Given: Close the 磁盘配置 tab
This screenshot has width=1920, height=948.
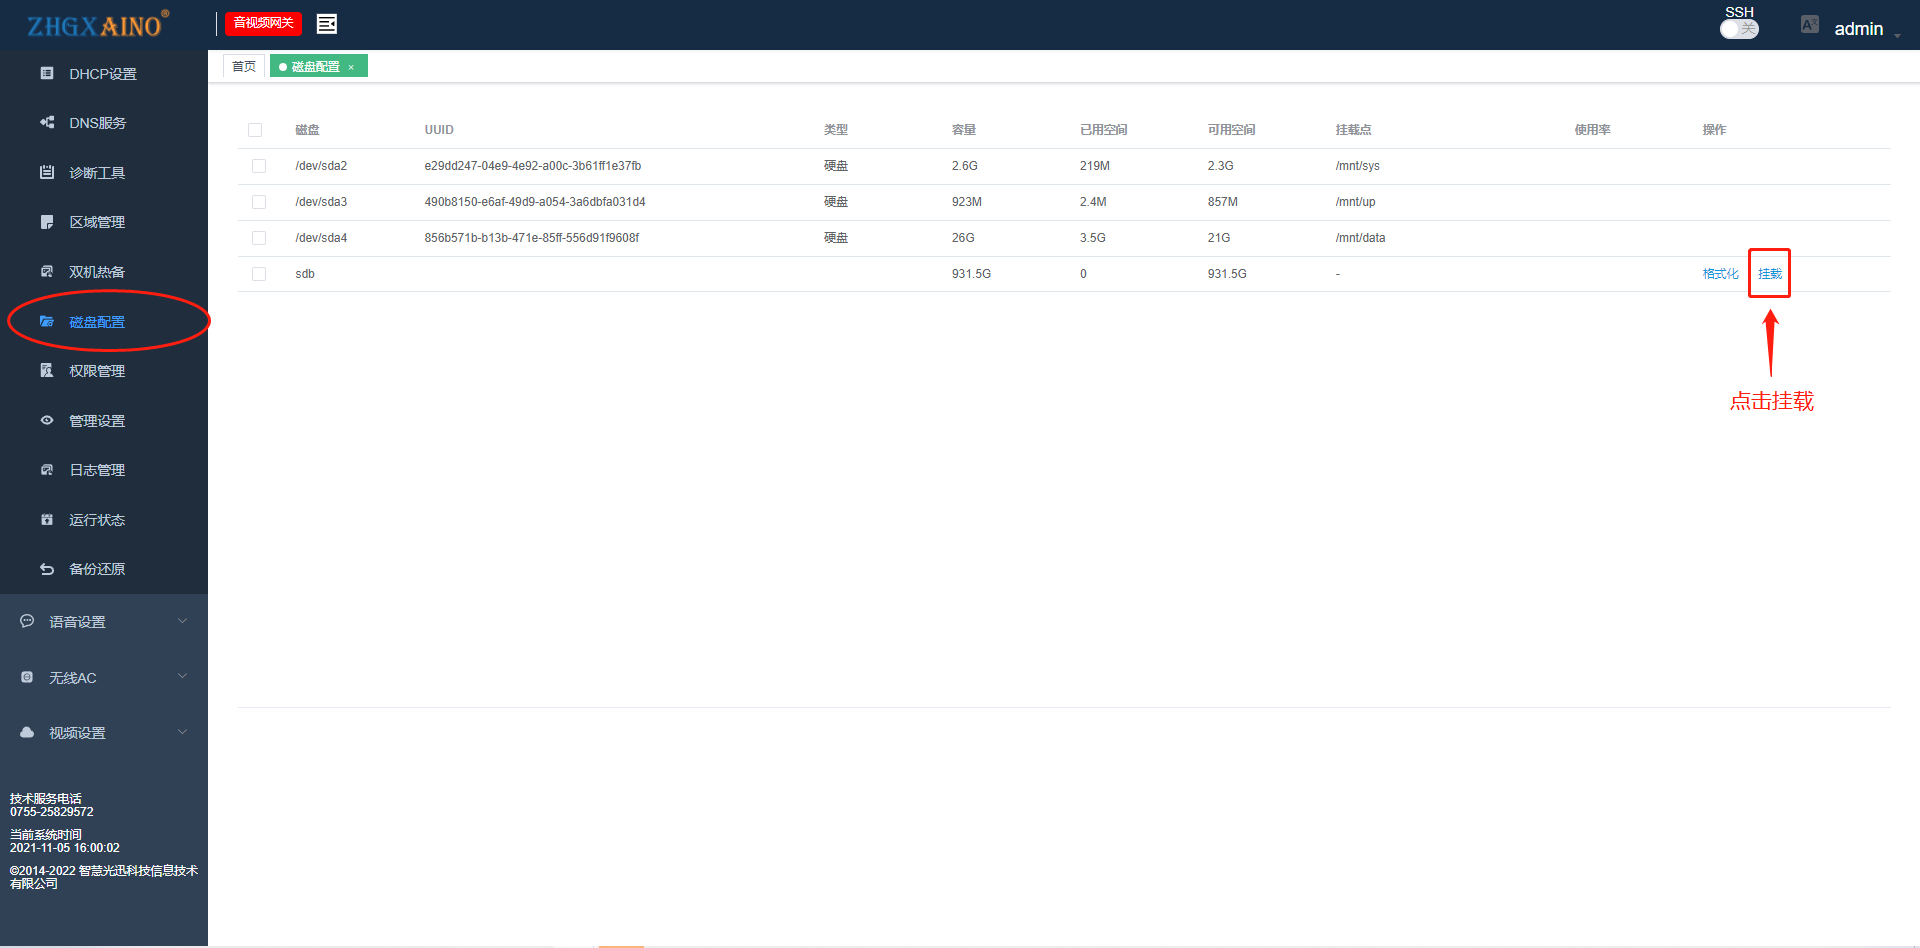Looking at the screenshot, I should (x=351, y=67).
